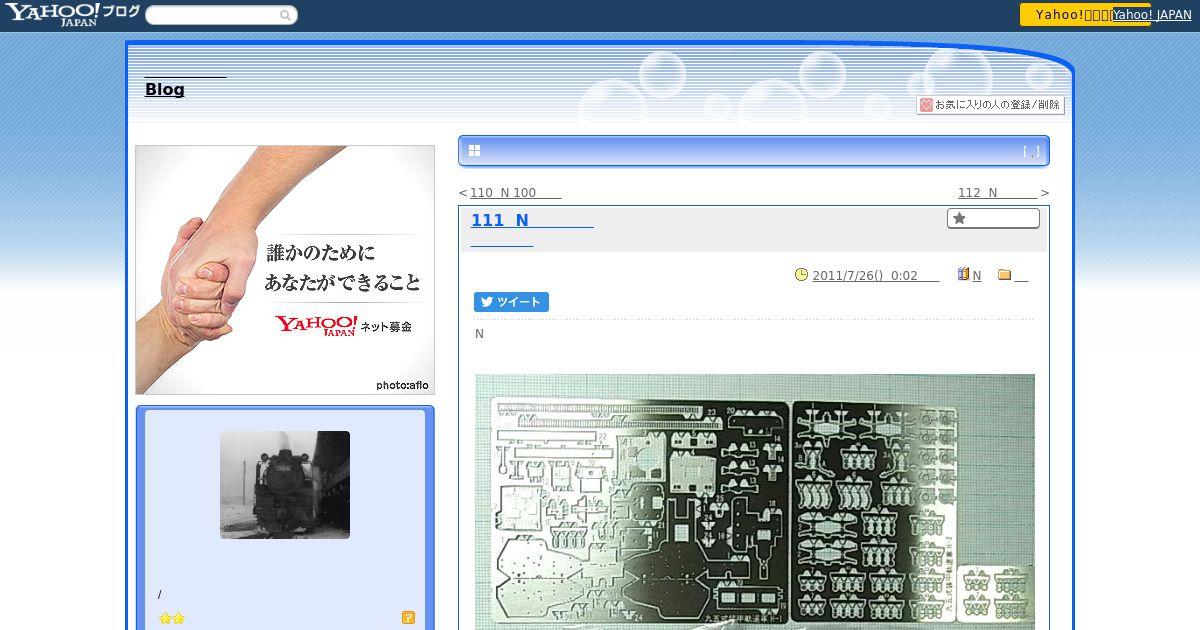Open the N category link by date

977,276
